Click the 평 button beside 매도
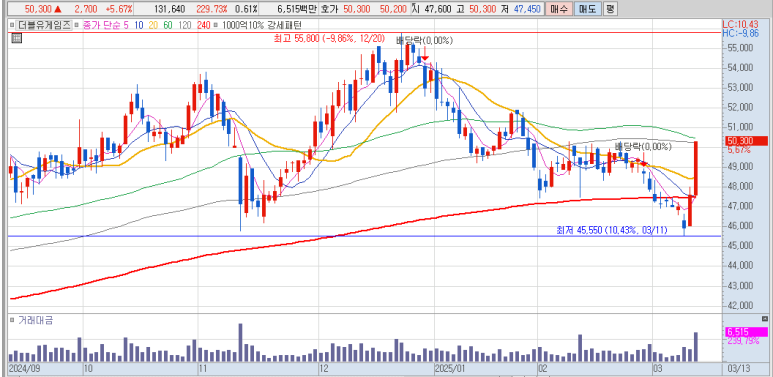Screen dimensions: 773x377 point(610,9)
